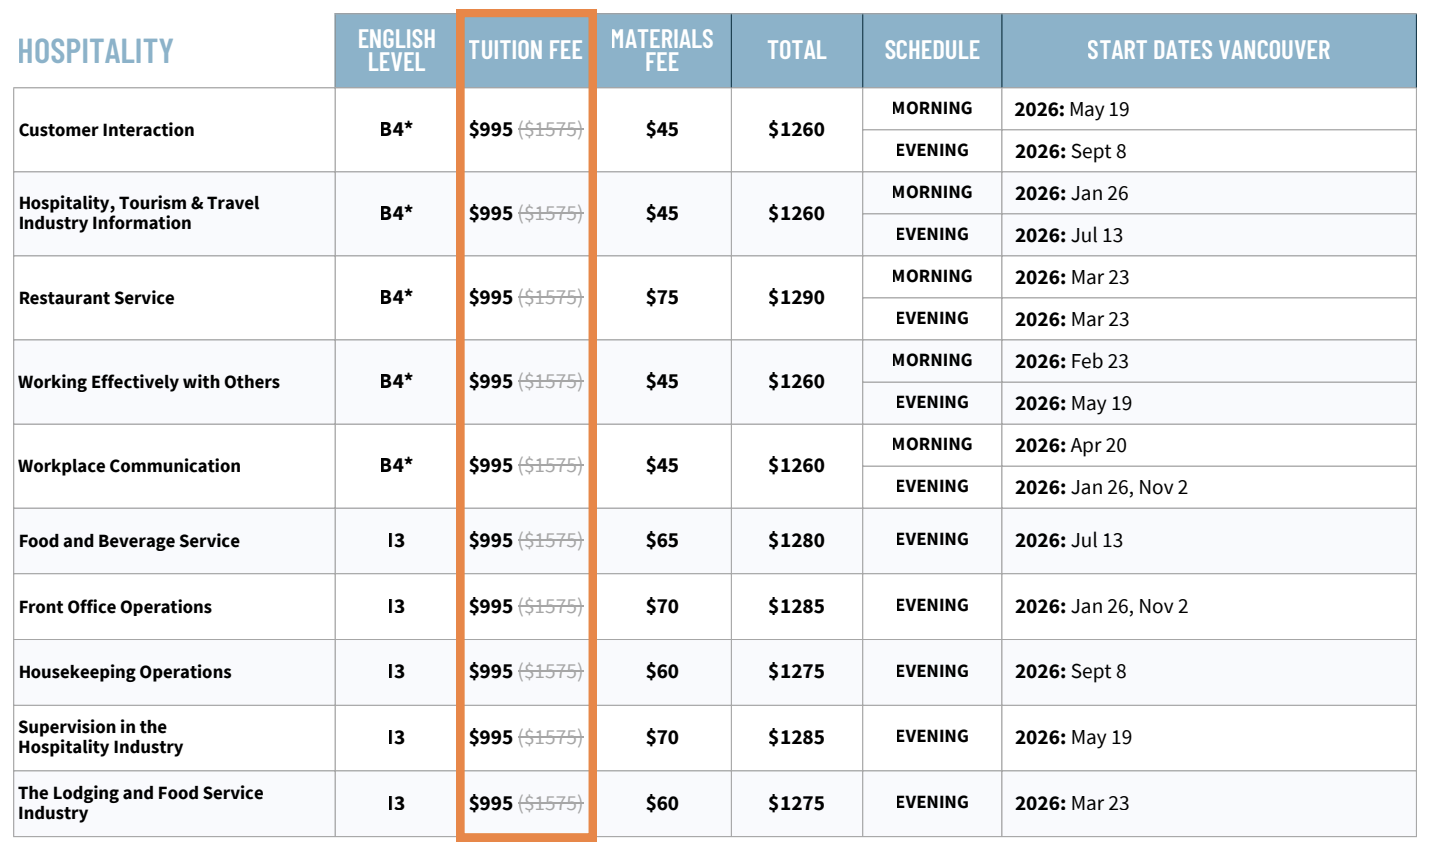The image size is (1432, 850).
Task: Click the Start Dates Vancouver header
Action: (x=1208, y=50)
